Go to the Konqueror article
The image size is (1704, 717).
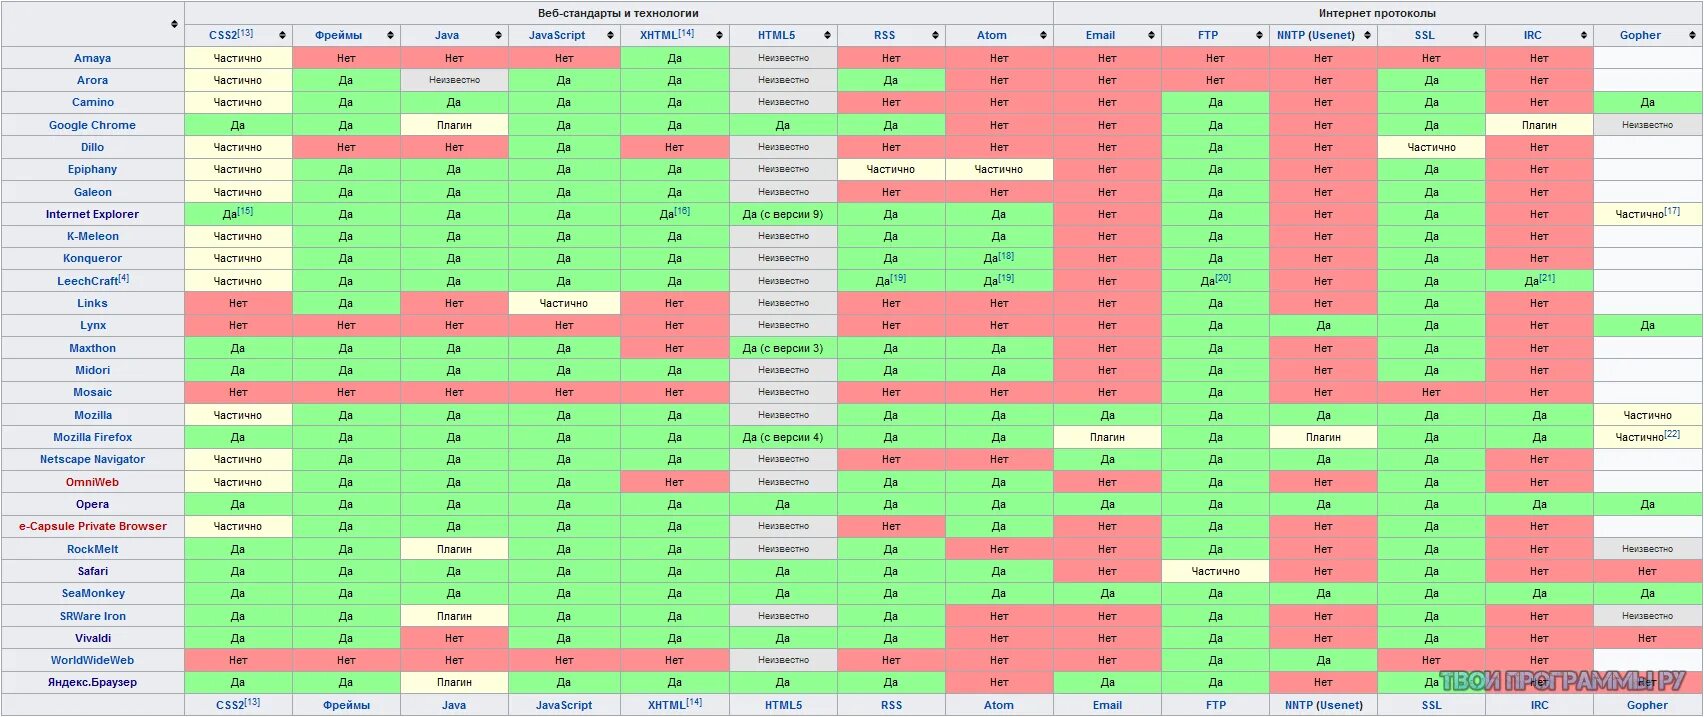92,258
